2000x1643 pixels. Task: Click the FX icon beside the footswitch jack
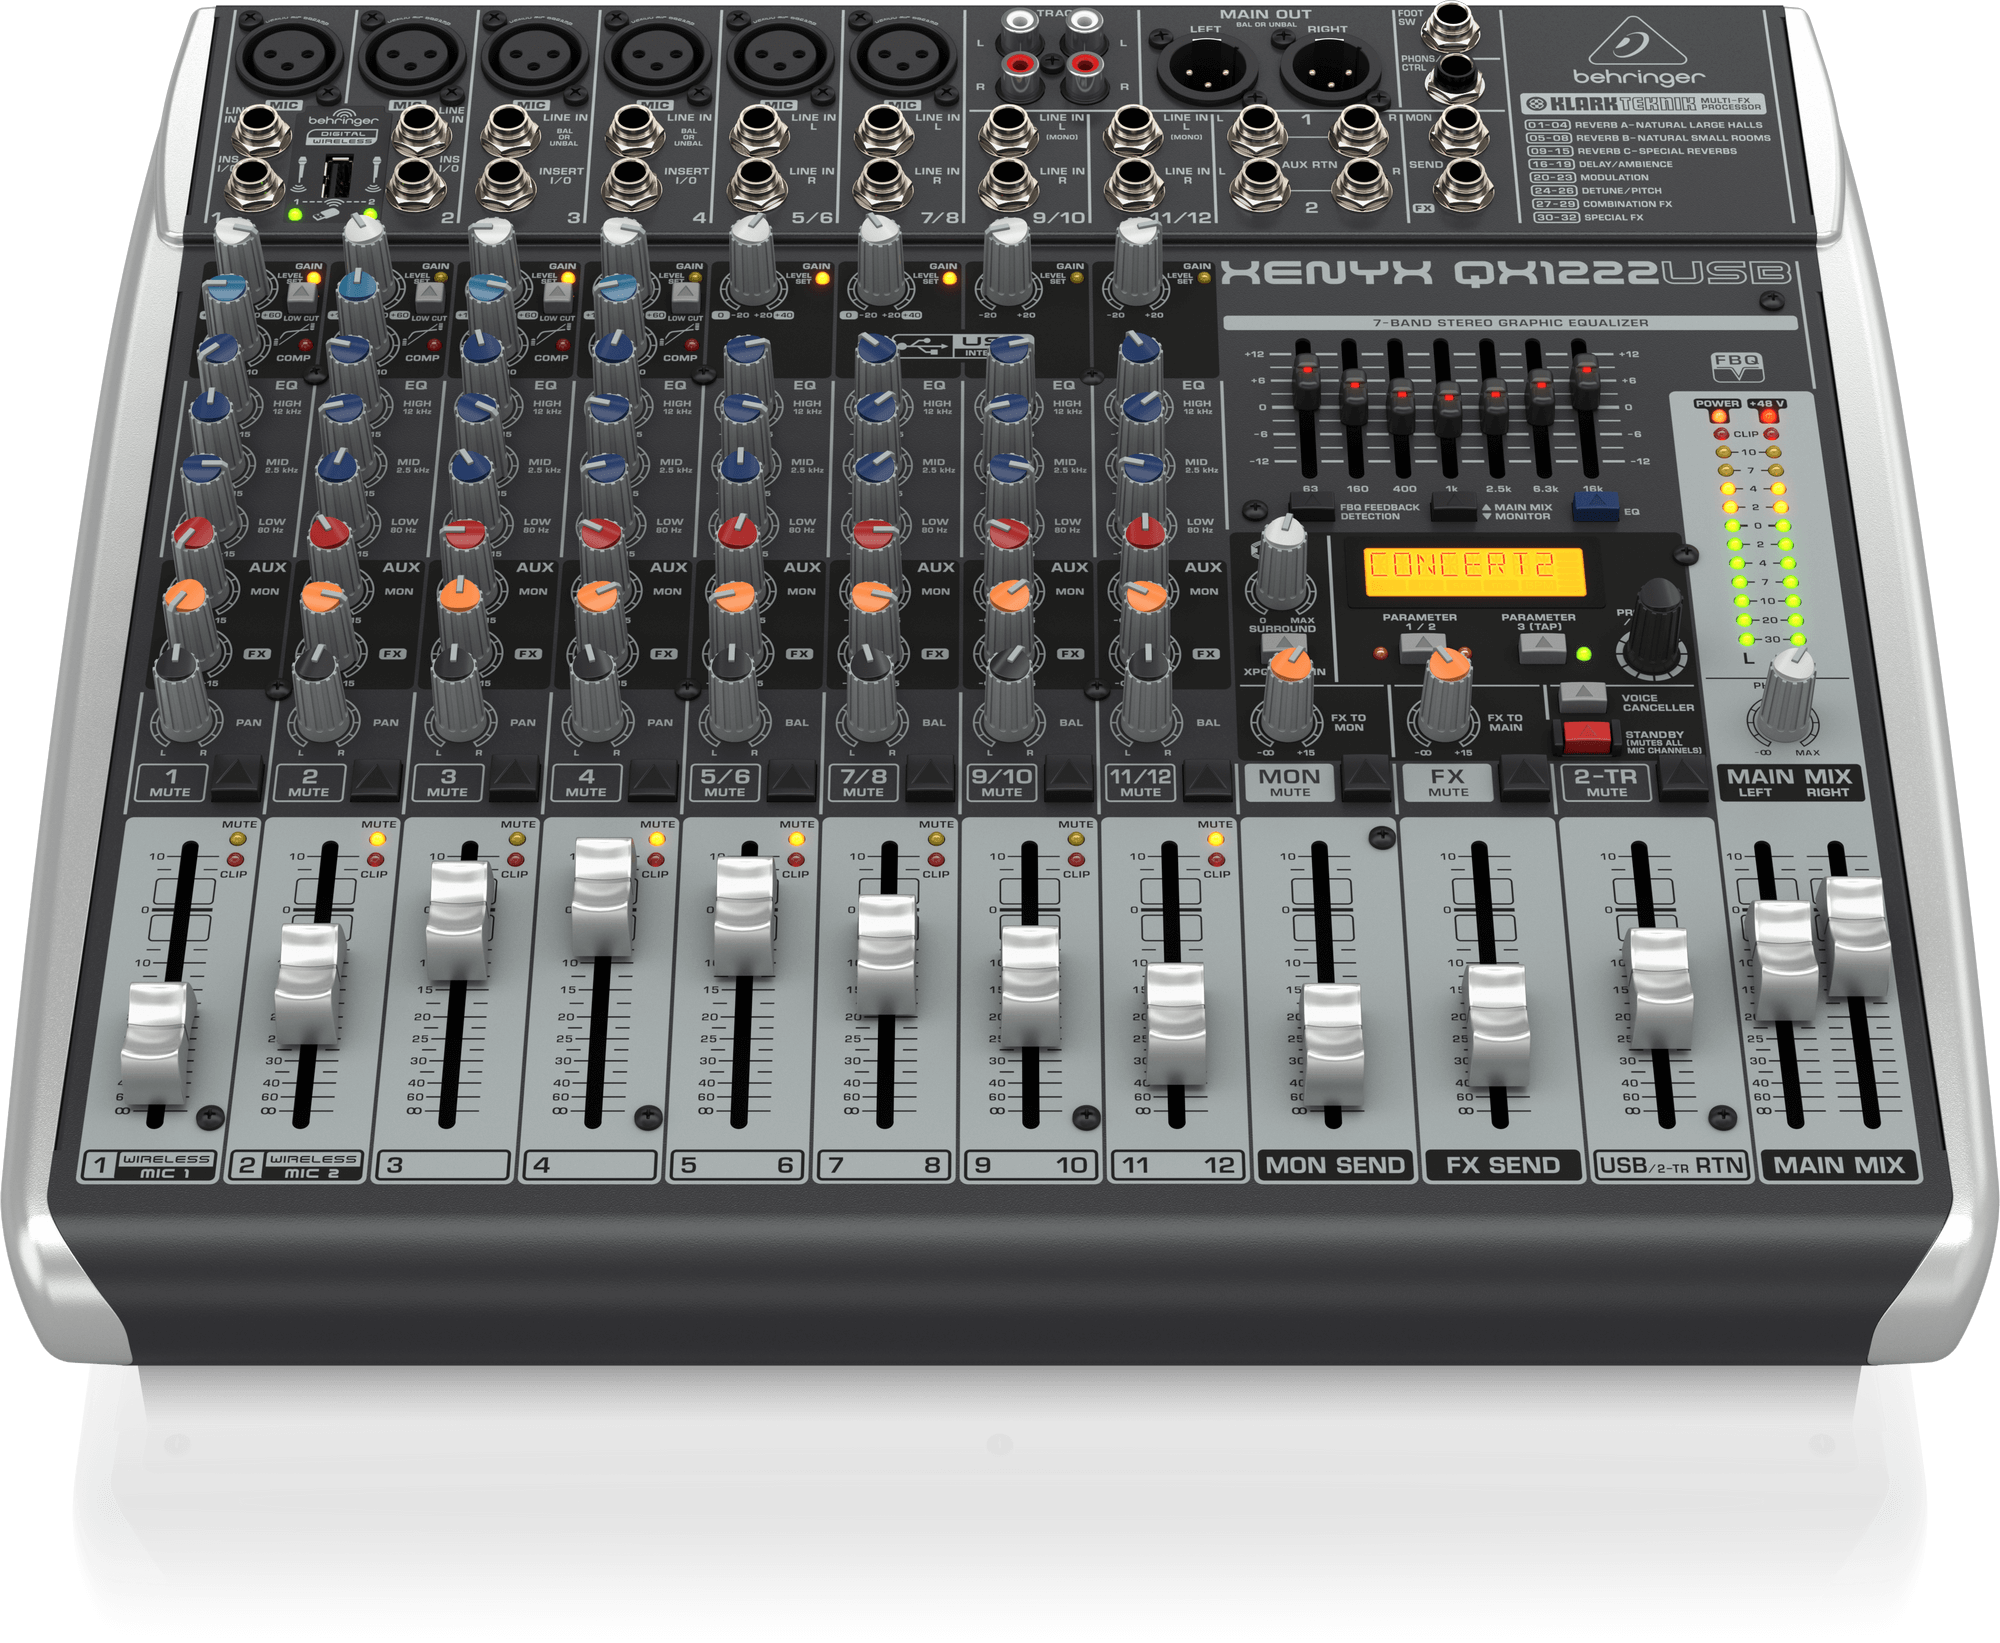pyautogui.click(x=1423, y=208)
